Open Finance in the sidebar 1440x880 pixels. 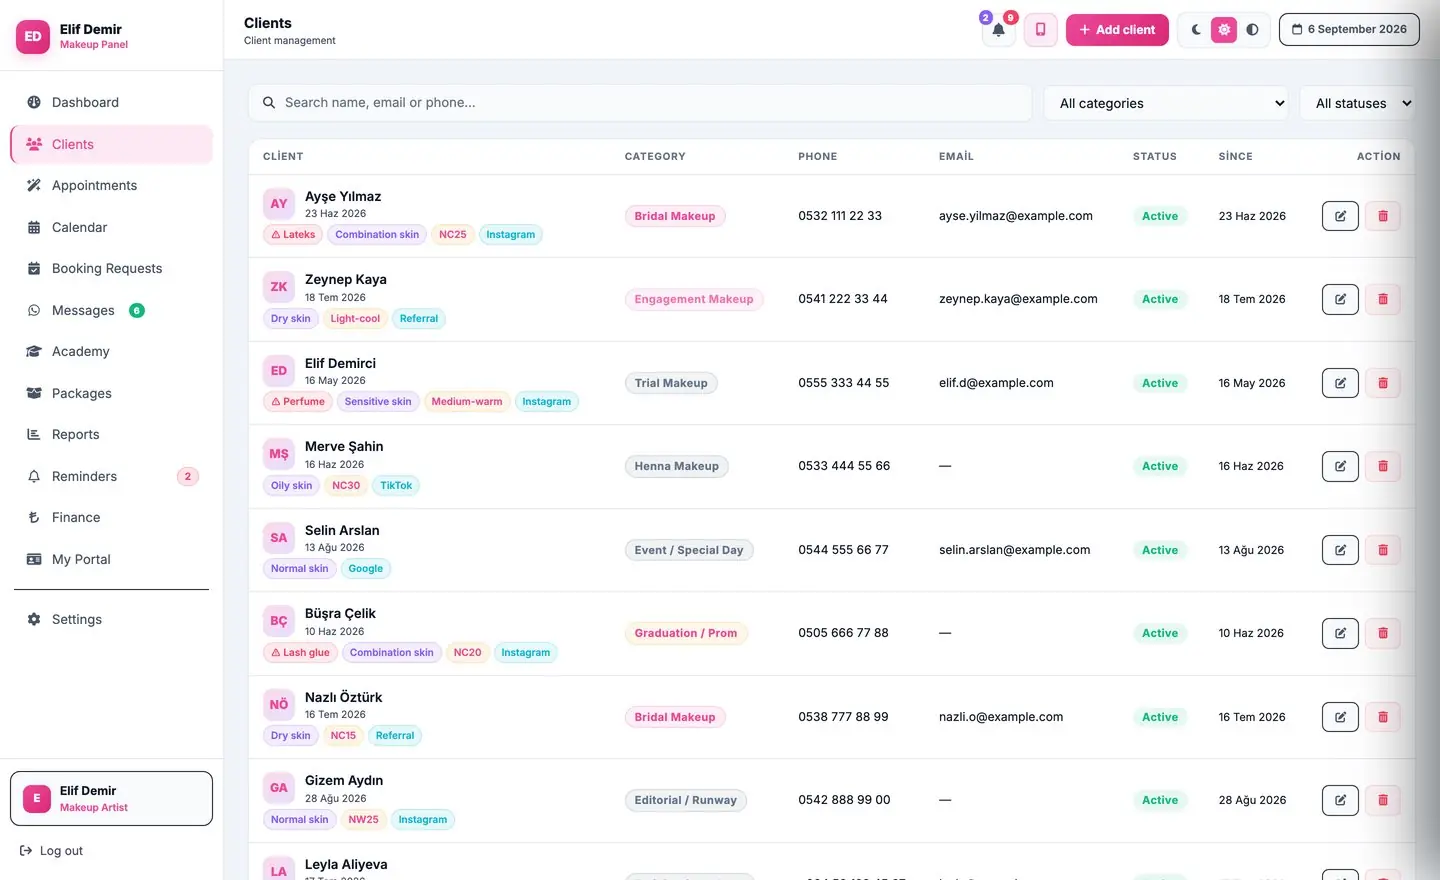(111, 517)
